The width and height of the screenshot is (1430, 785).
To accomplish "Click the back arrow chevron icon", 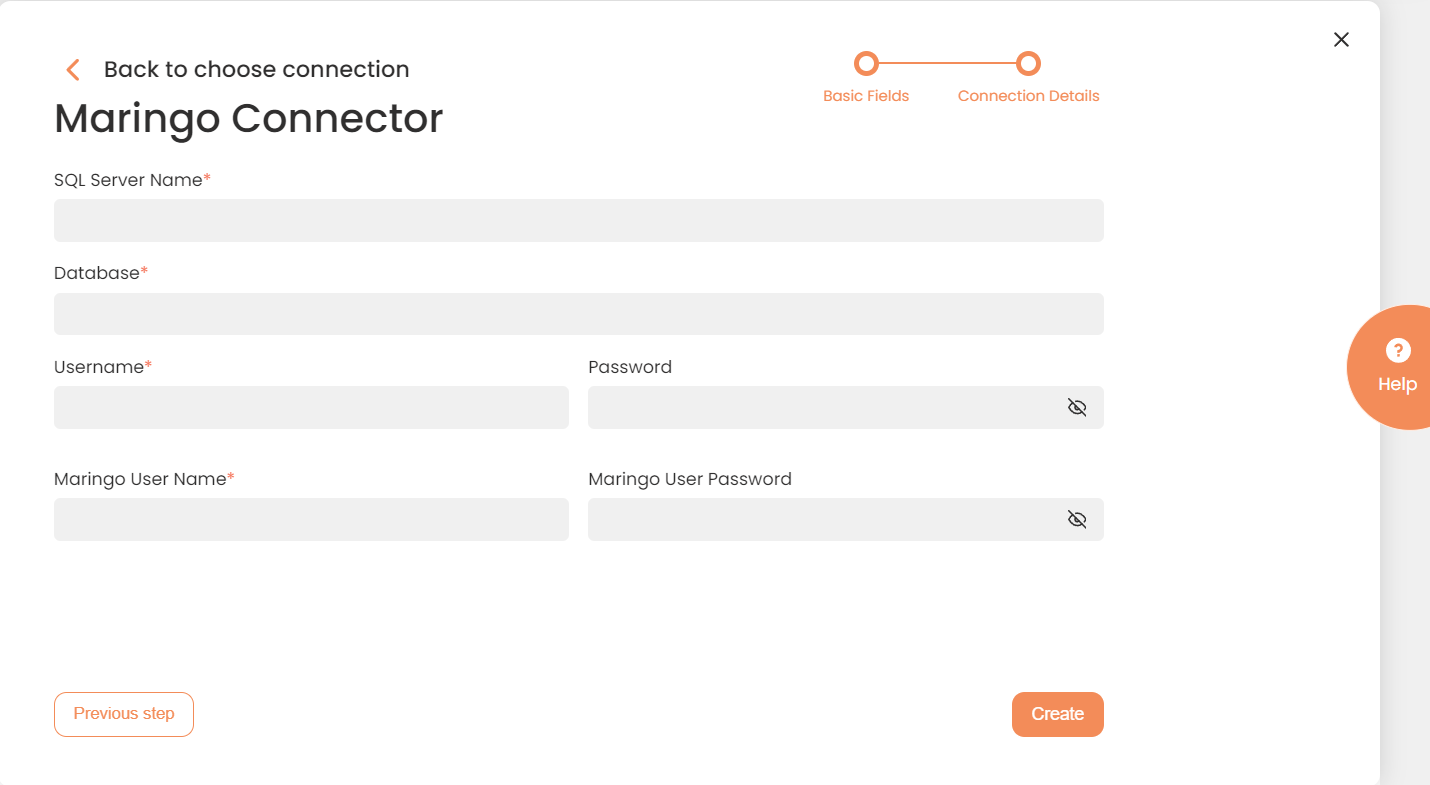I will pos(72,69).
